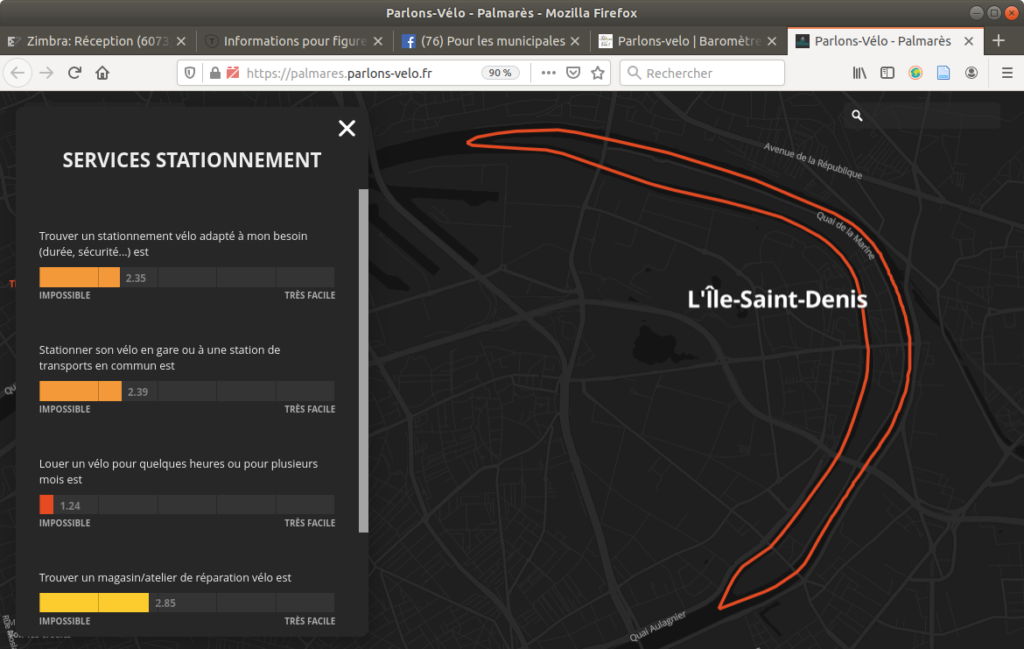Click the Avenue de la République street label

point(813,161)
